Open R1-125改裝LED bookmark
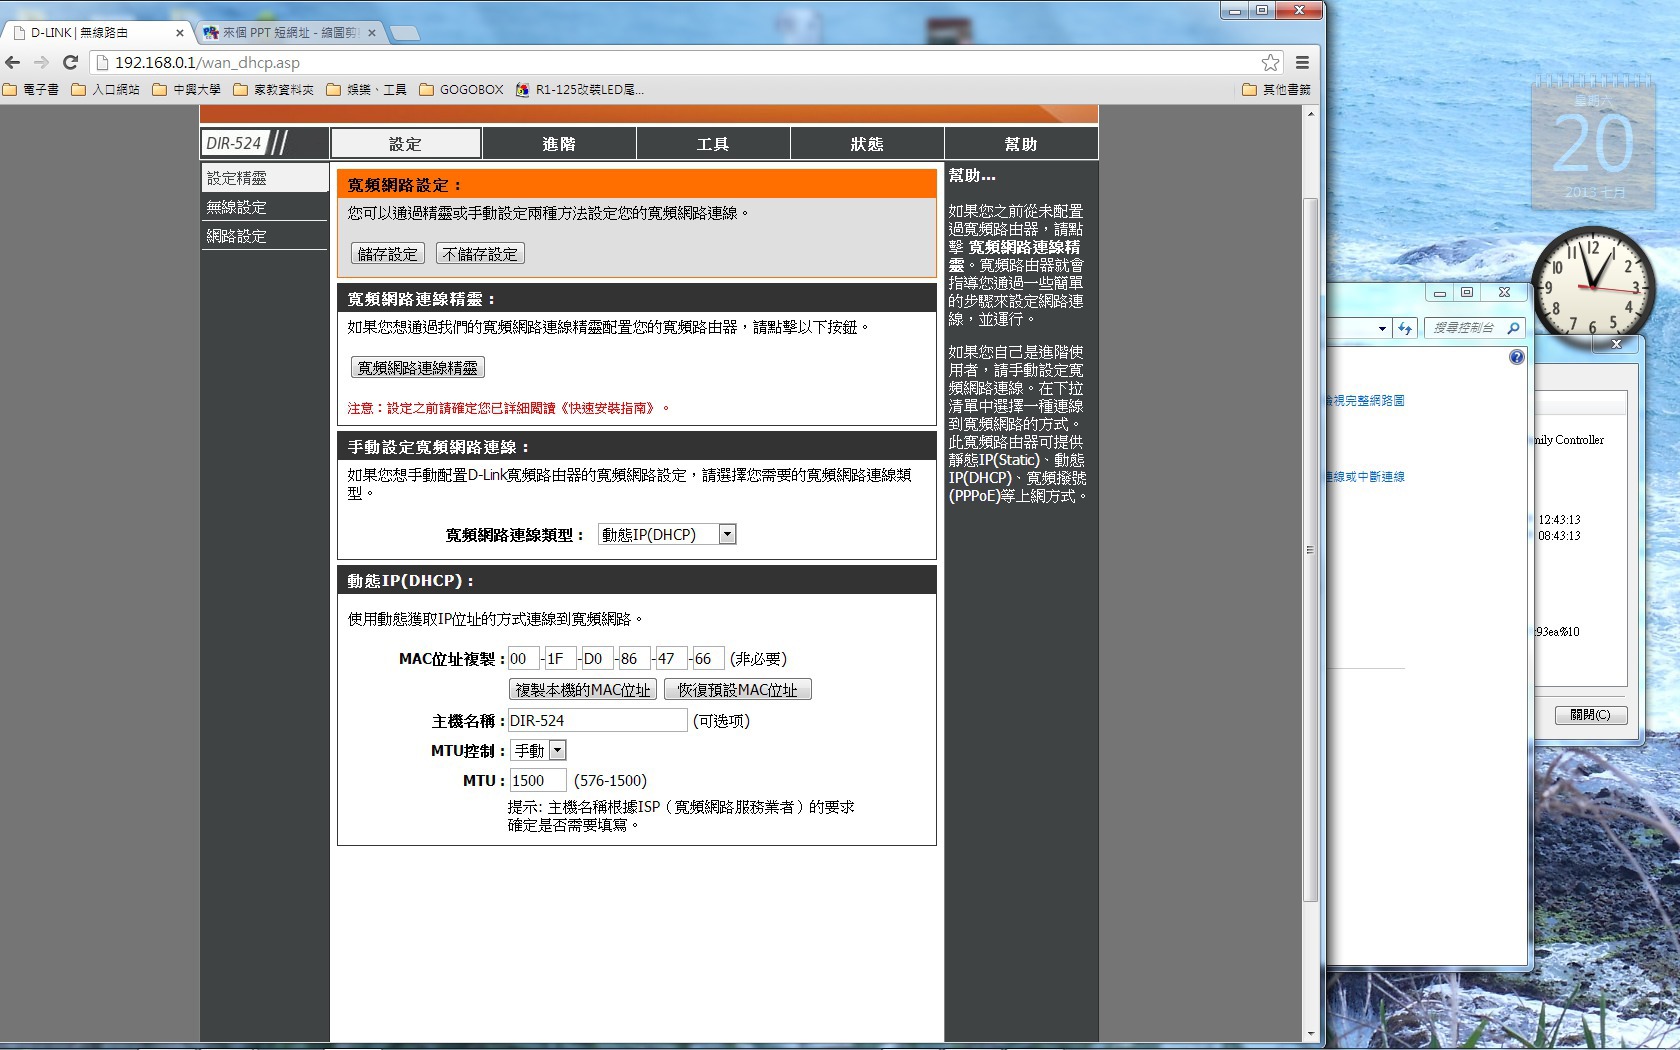1680x1050 pixels. point(580,89)
